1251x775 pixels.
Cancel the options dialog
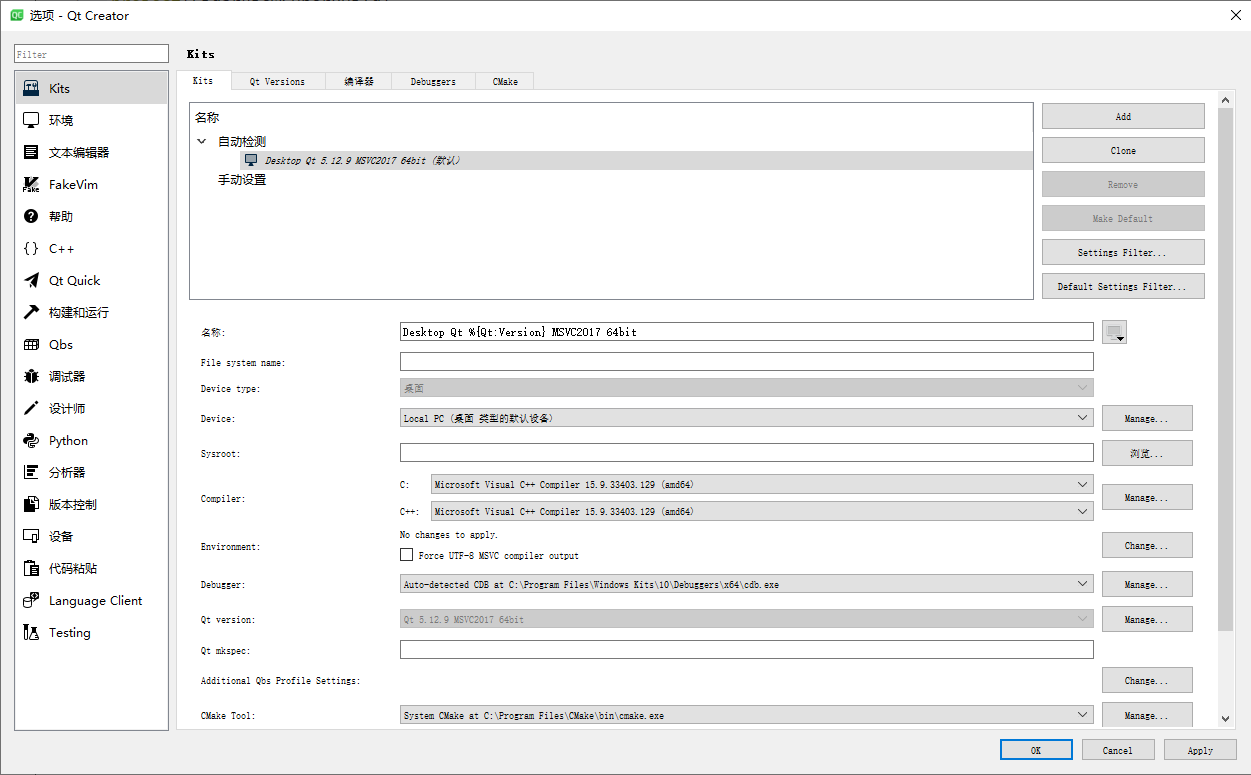coord(1118,750)
